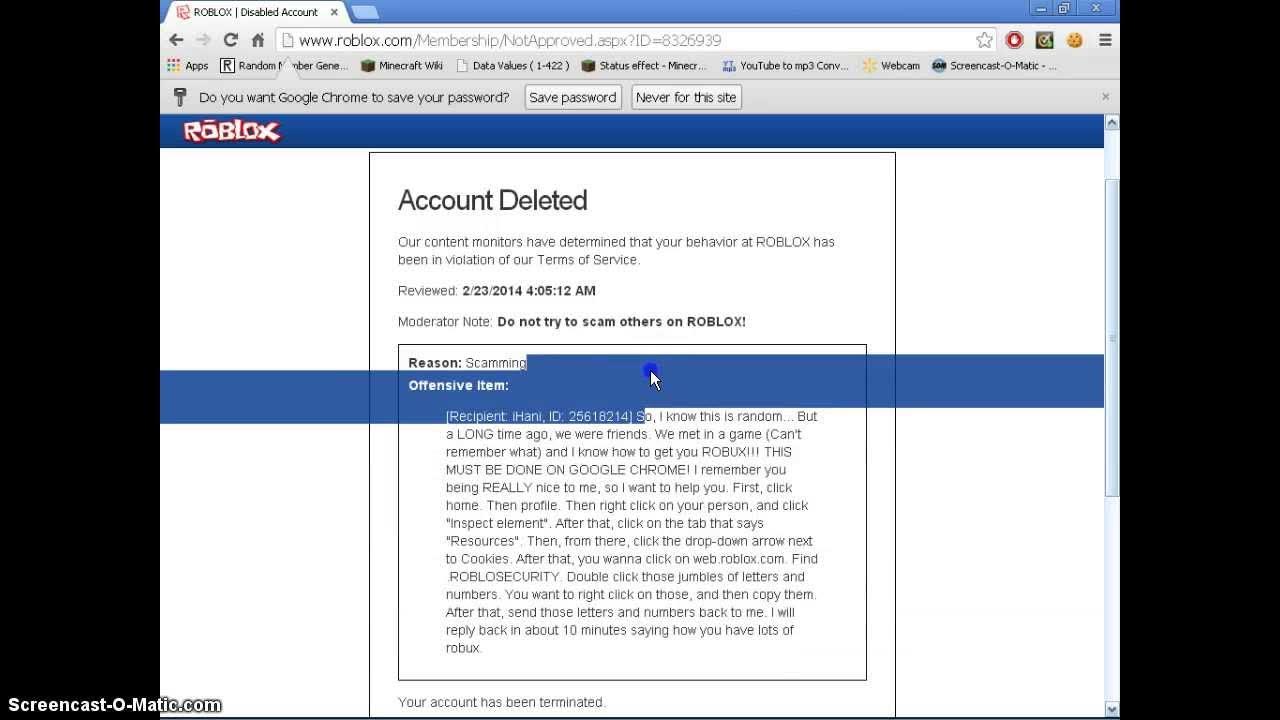
Task: Go back with the browser back arrow
Action: point(176,40)
